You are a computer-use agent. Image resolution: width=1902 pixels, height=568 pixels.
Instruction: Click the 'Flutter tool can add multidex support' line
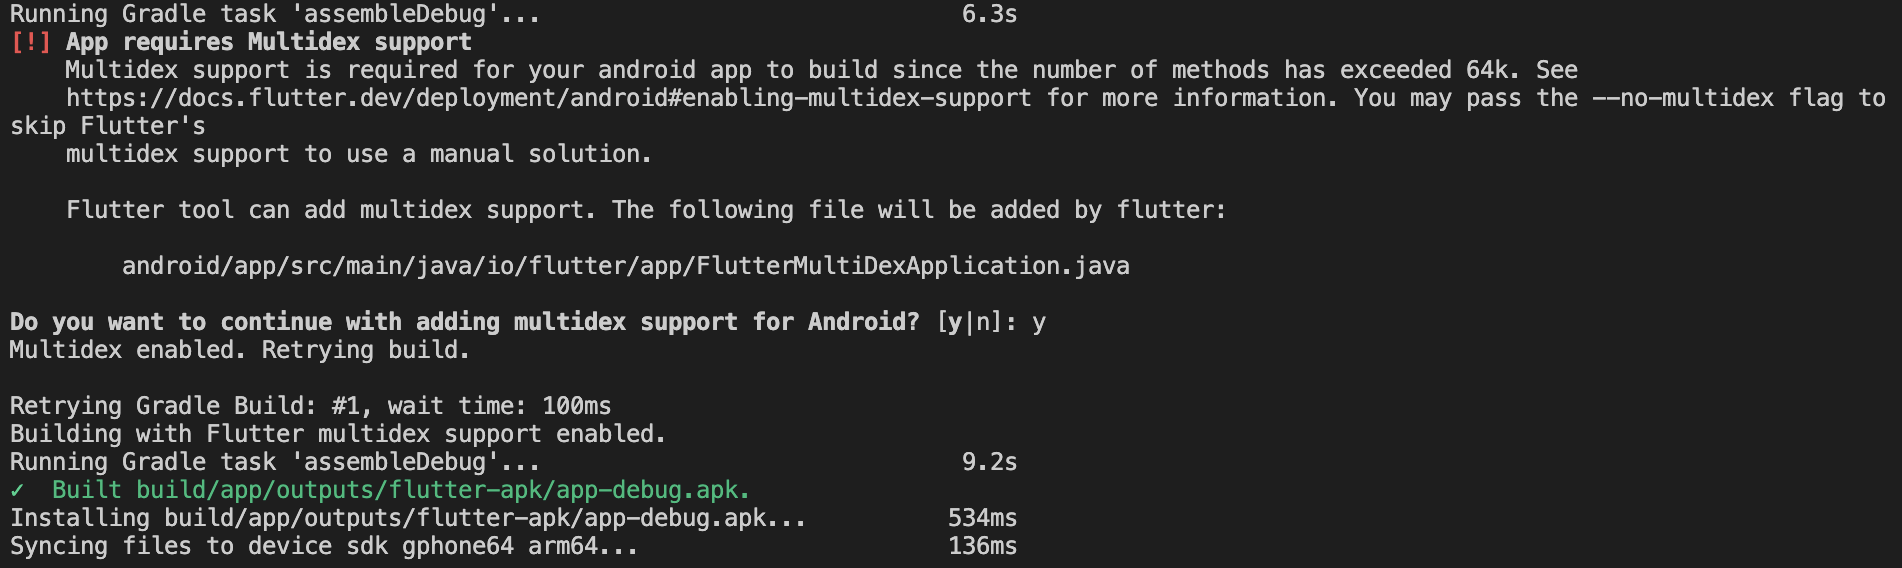tap(646, 210)
